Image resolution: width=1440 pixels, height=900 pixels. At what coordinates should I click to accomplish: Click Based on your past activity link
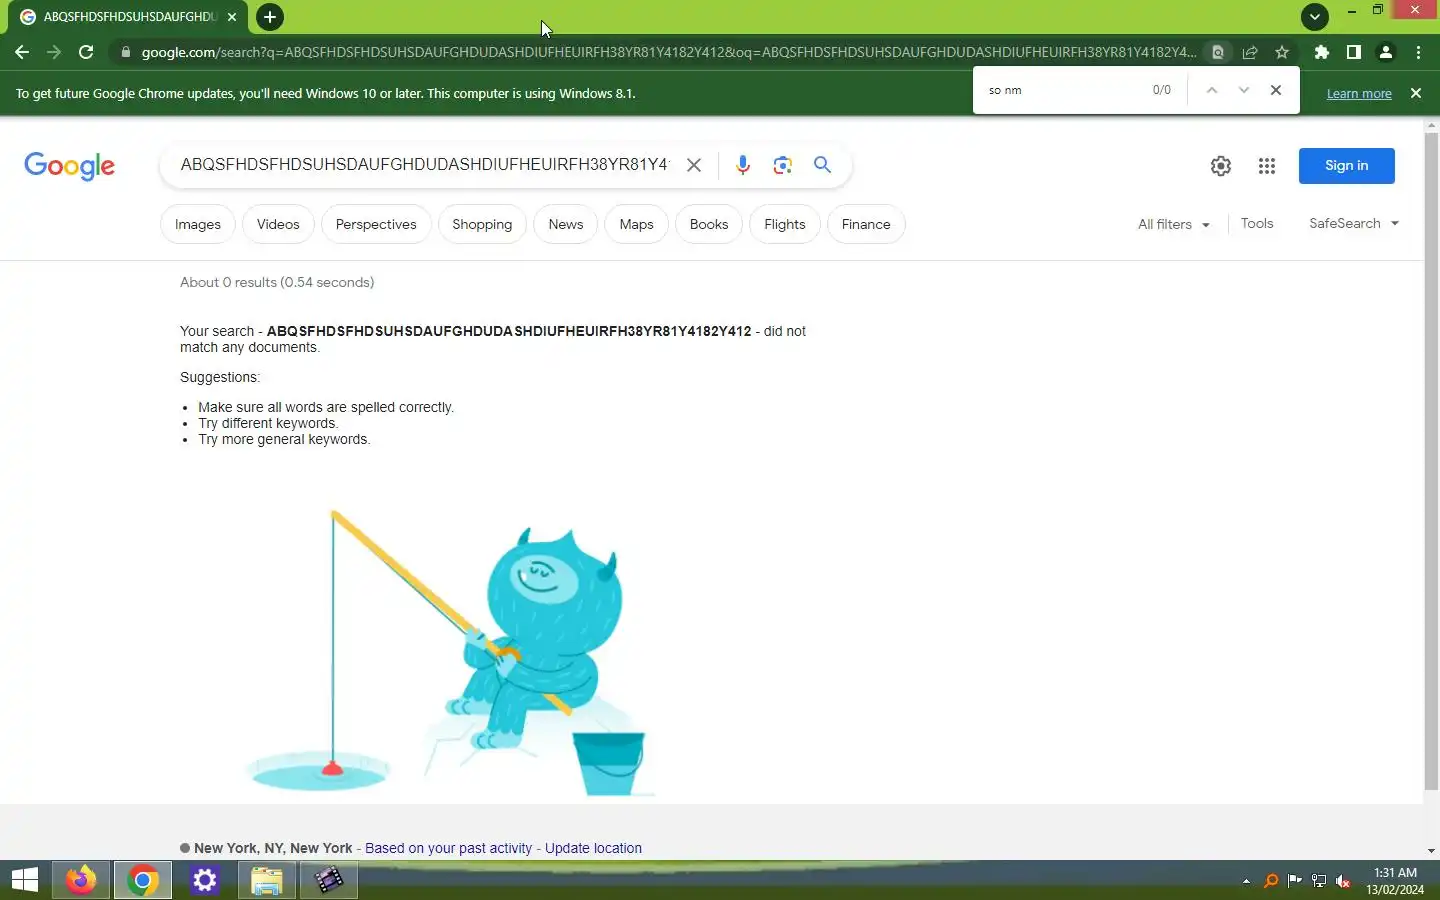(448, 848)
